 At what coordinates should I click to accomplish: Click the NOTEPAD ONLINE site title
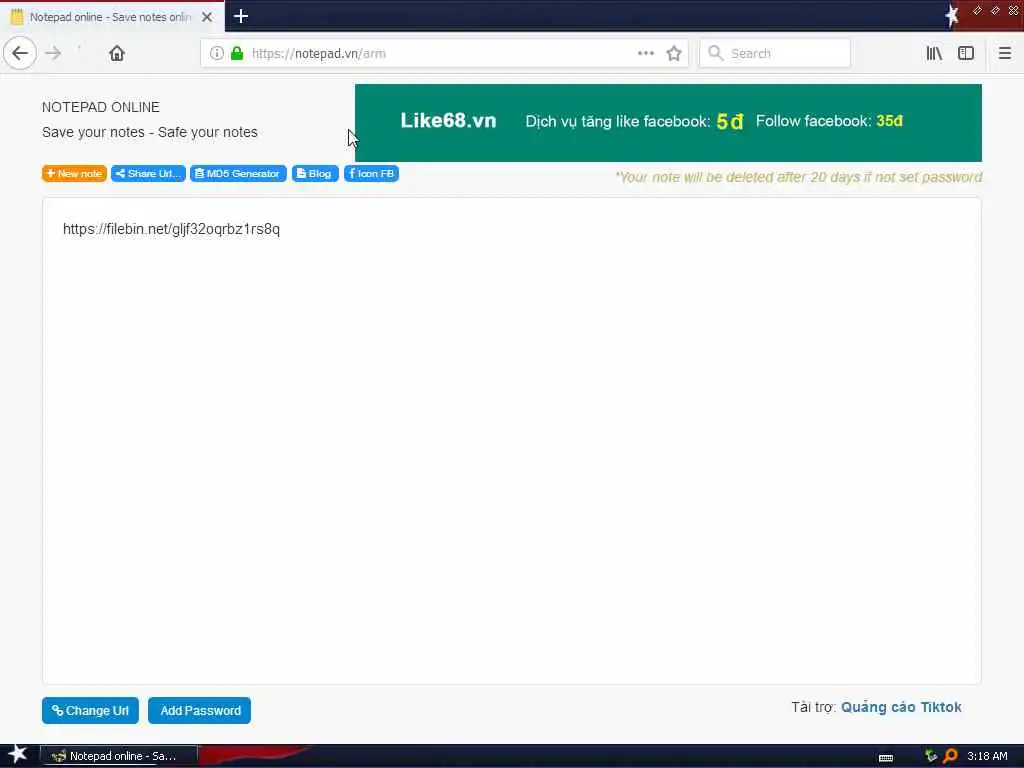101,107
